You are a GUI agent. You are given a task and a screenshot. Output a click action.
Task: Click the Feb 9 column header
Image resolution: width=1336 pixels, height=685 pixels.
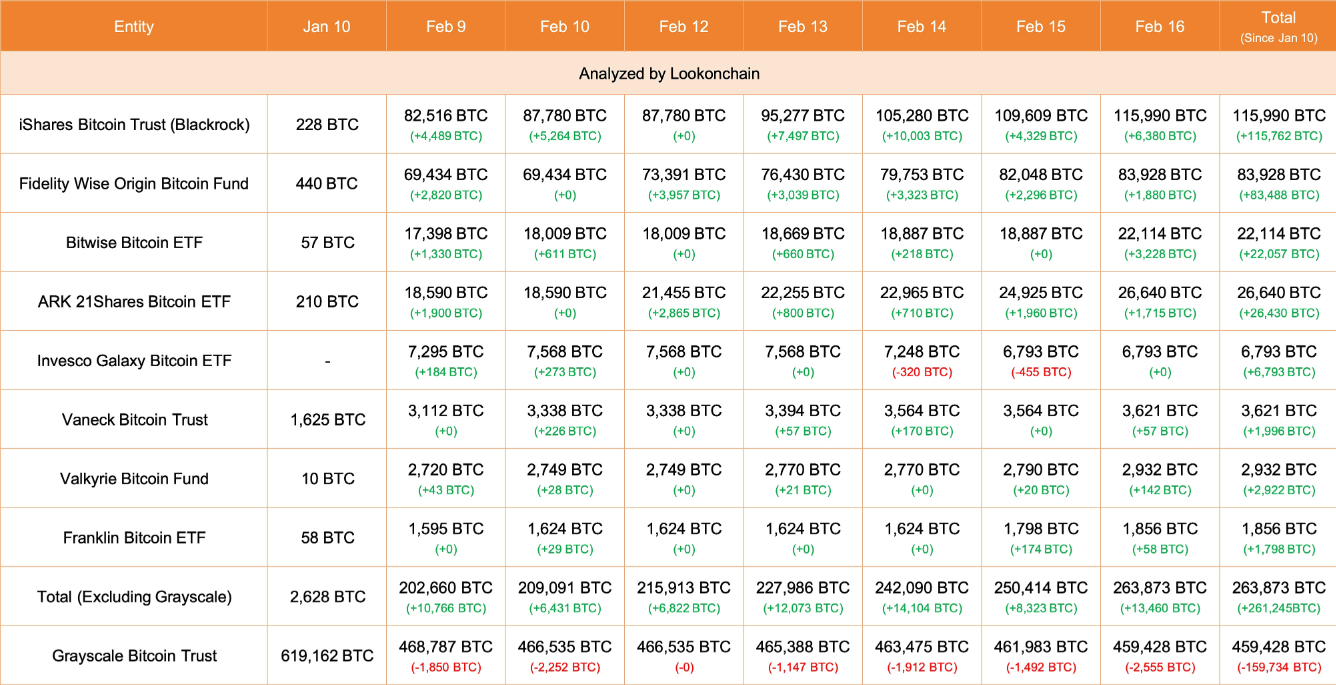(x=446, y=26)
